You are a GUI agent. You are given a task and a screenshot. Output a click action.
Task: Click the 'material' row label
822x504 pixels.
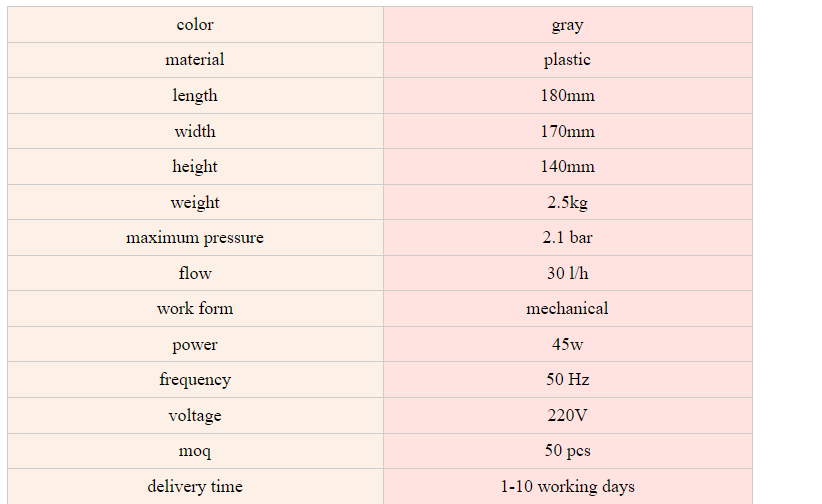pos(195,60)
